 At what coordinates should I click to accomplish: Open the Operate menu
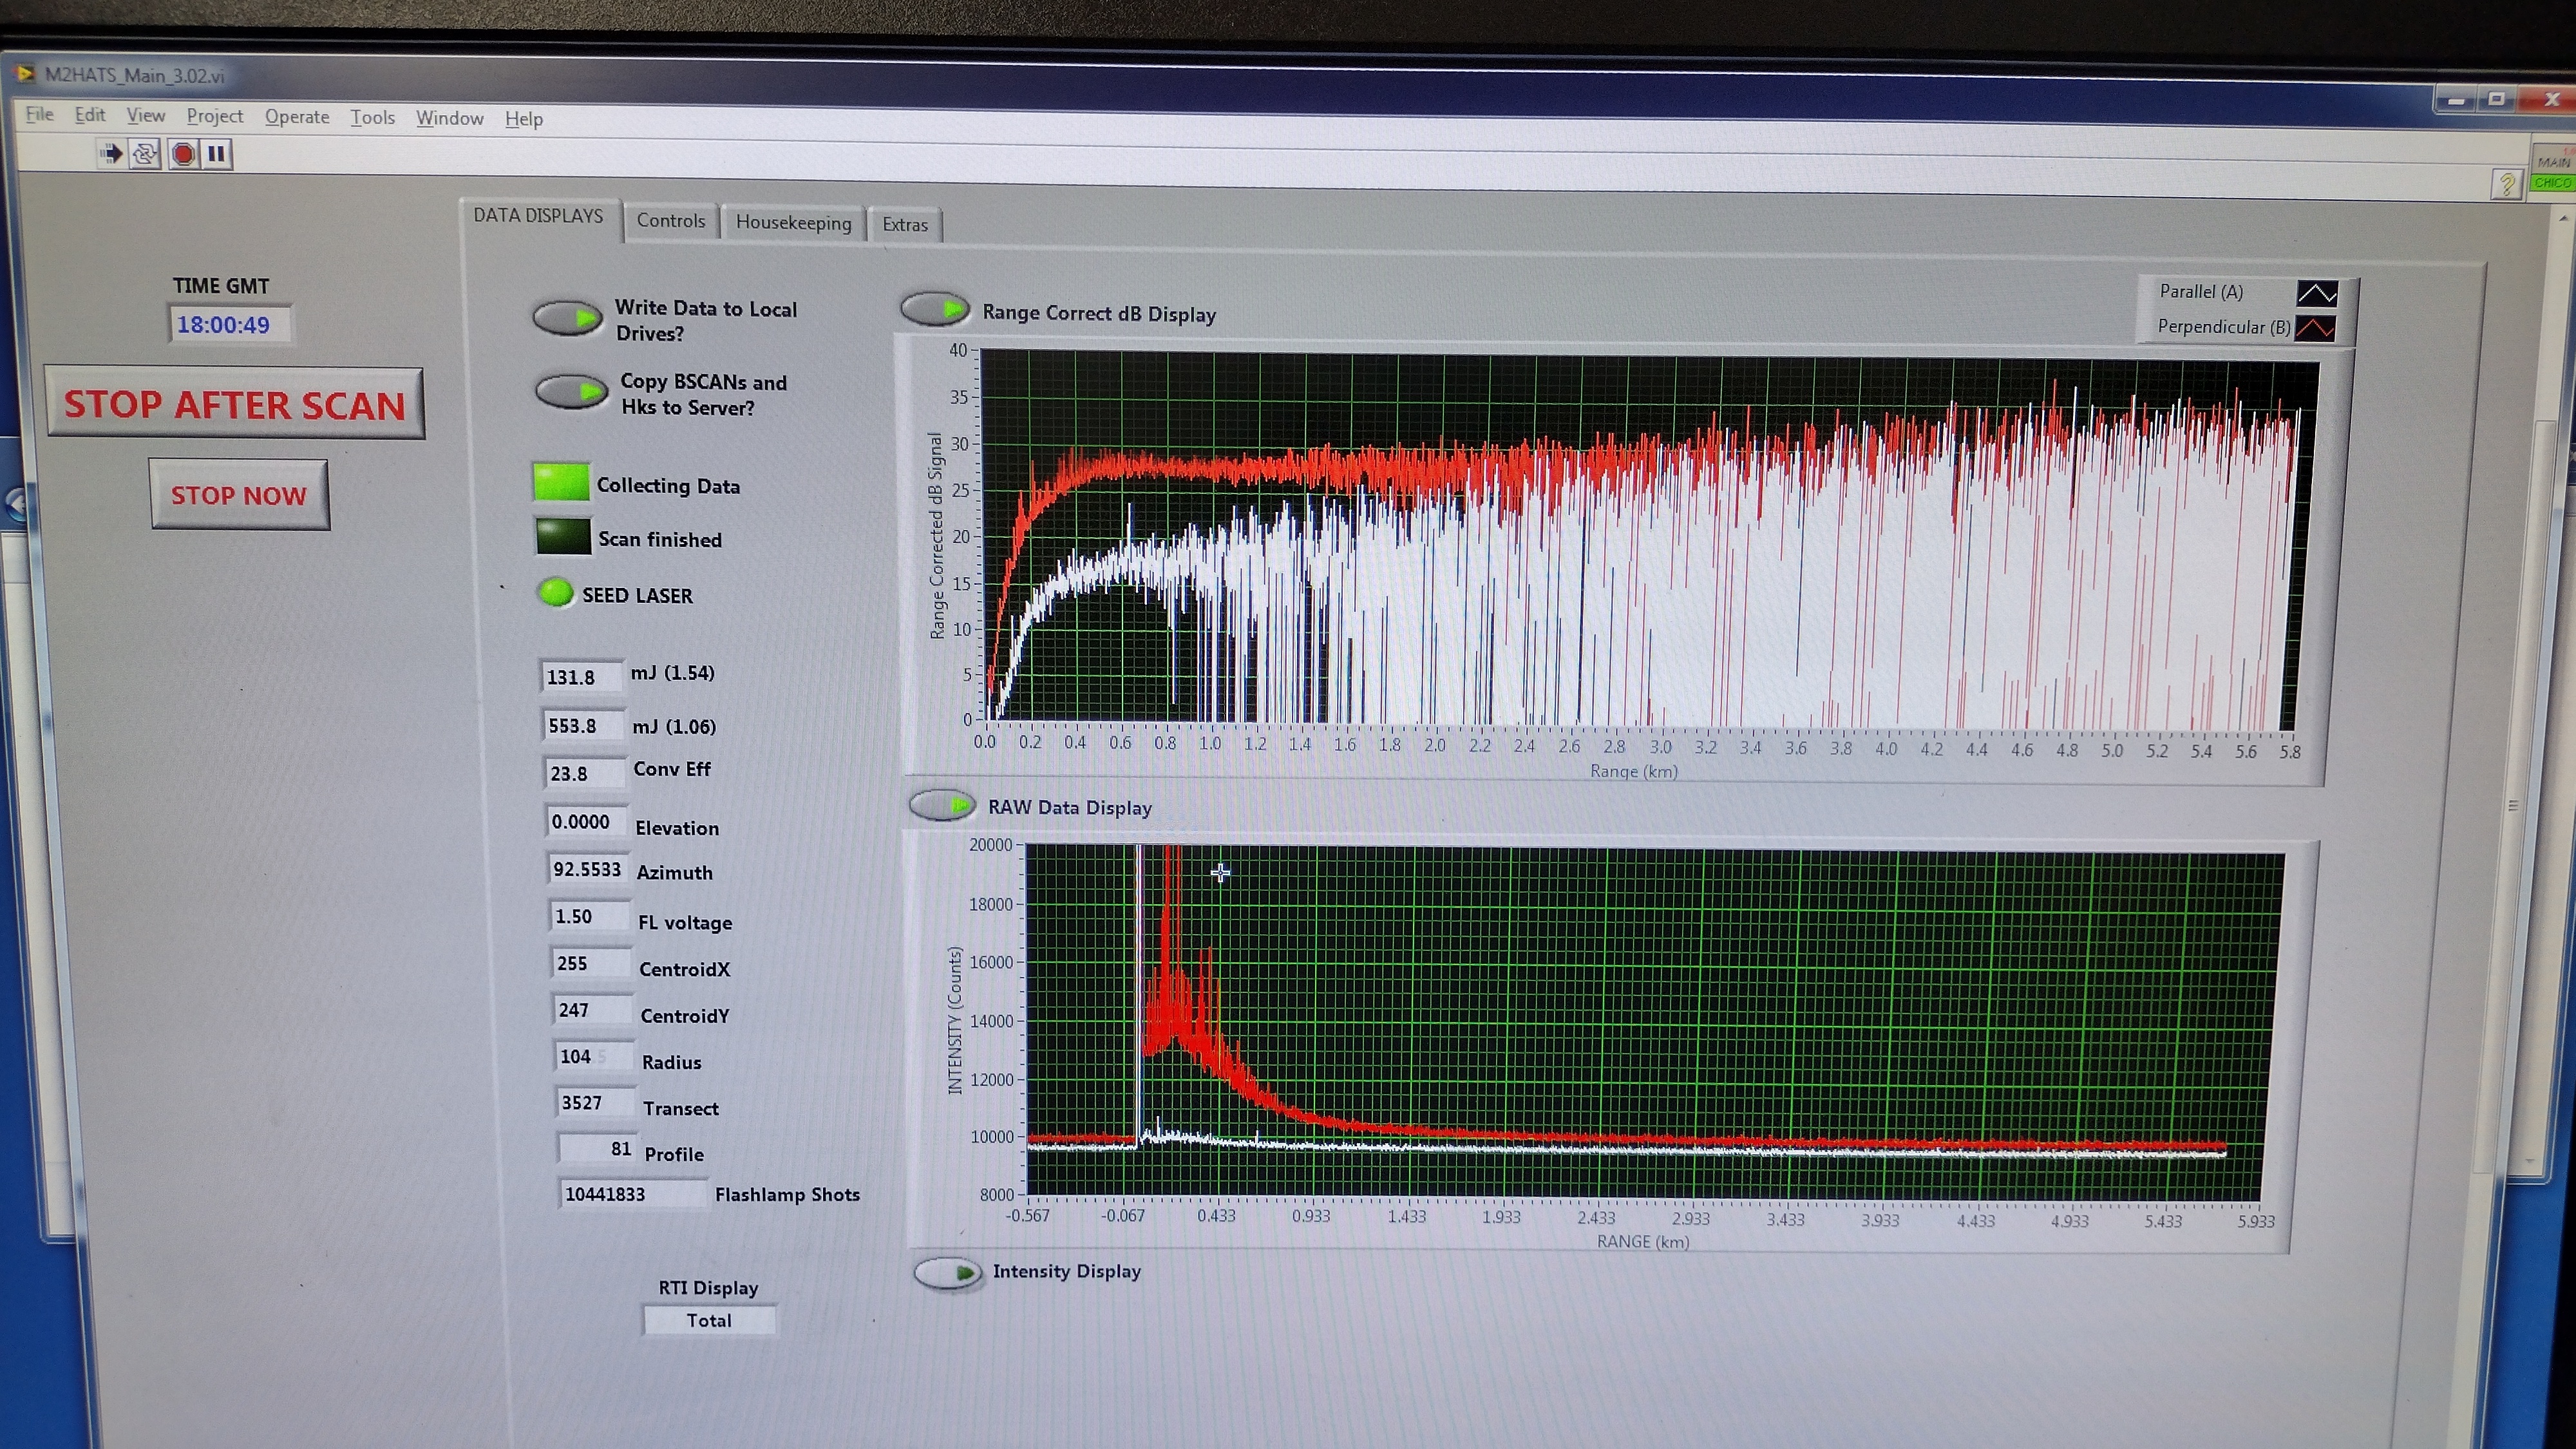[296, 117]
